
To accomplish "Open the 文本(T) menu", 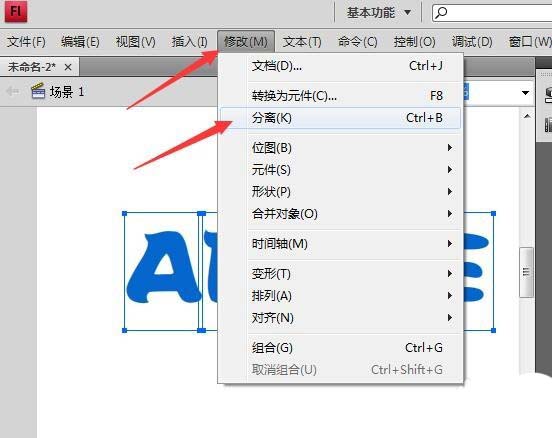I will (x=302, y=42).
